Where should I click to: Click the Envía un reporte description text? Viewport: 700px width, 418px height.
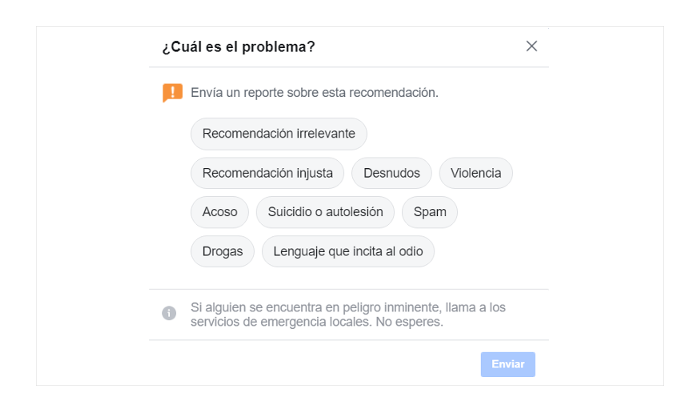tap(314, 93)
